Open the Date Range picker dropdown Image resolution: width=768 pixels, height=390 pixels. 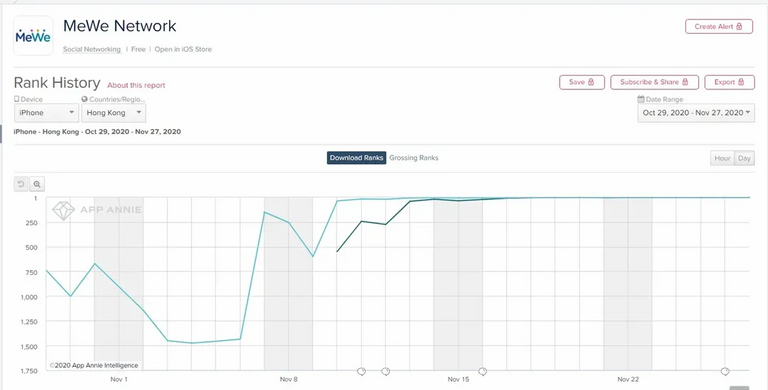[x=696, y=113]
